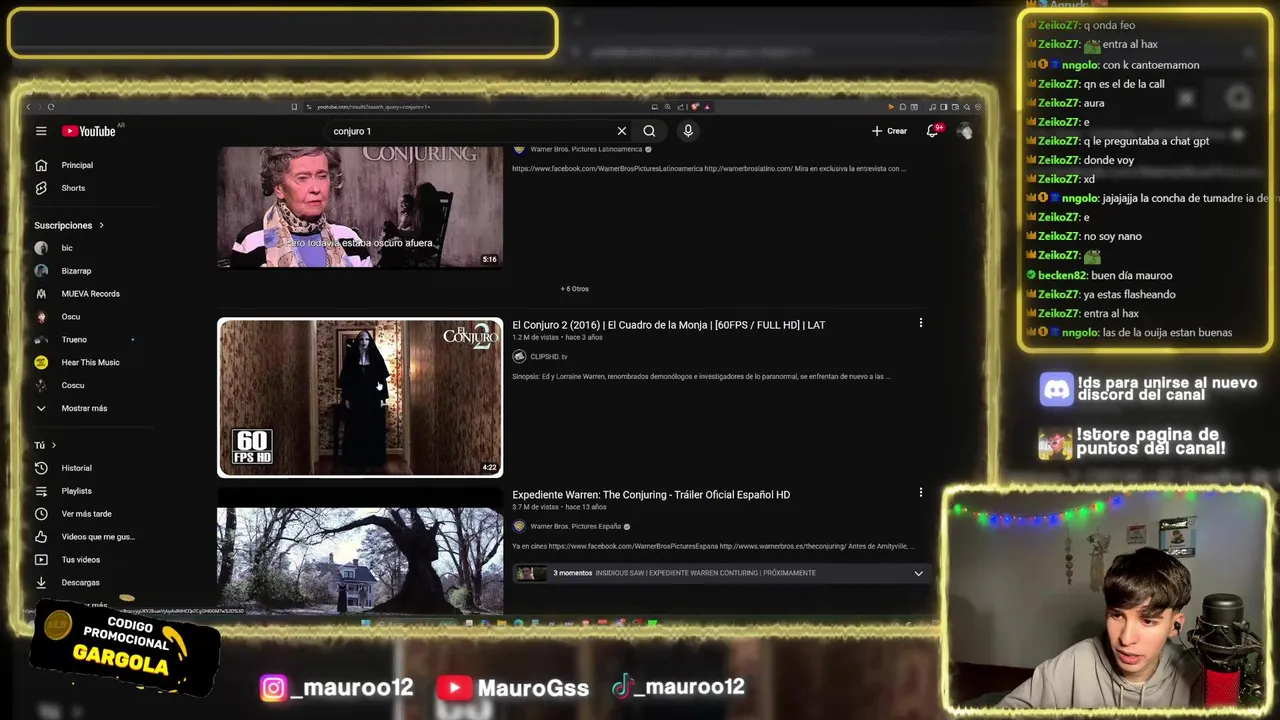Go to the YouTube home logo

(89, 131)
